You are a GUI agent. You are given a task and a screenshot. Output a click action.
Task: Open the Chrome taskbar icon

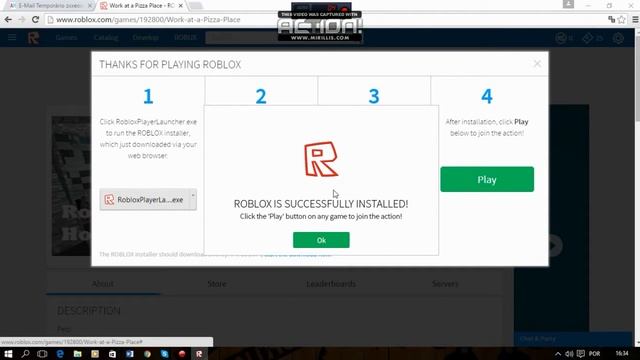(x=147, y=353)
